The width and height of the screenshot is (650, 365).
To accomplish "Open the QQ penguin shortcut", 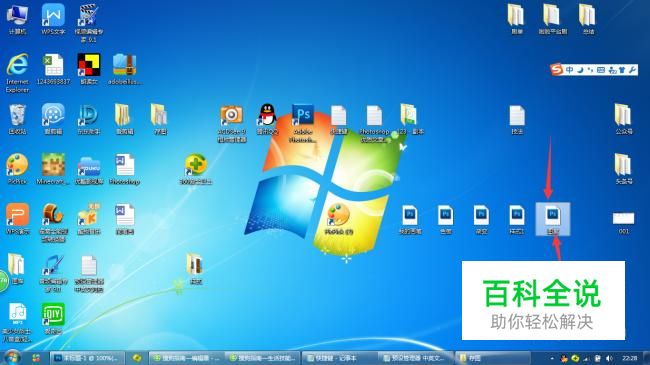I will (267, 119).
